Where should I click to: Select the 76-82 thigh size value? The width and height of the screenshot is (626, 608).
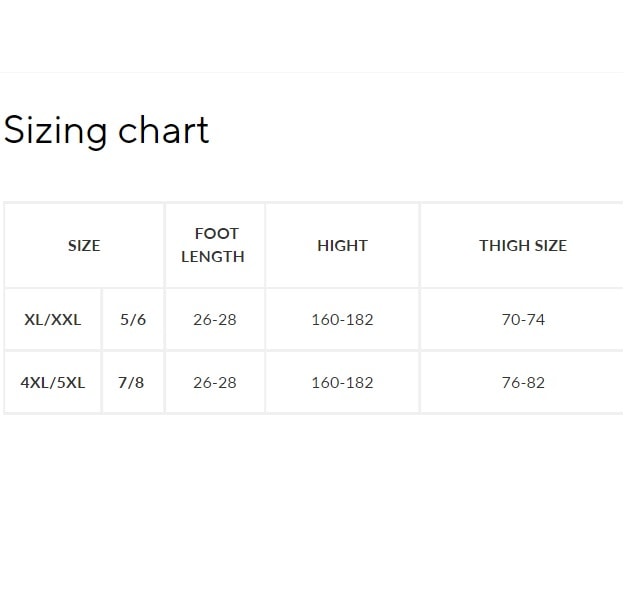pyautogui.click(x=523, y=382)
